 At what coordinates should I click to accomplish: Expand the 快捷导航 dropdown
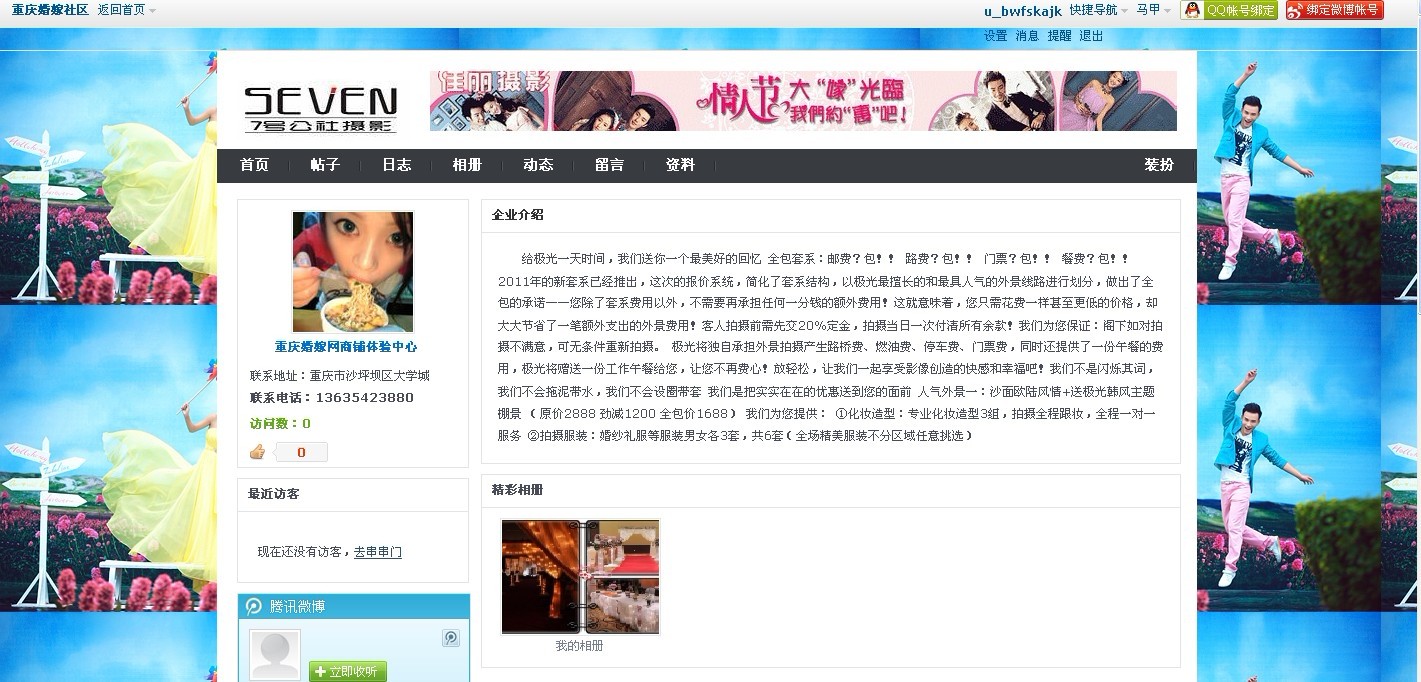(x=1098, y=10)
